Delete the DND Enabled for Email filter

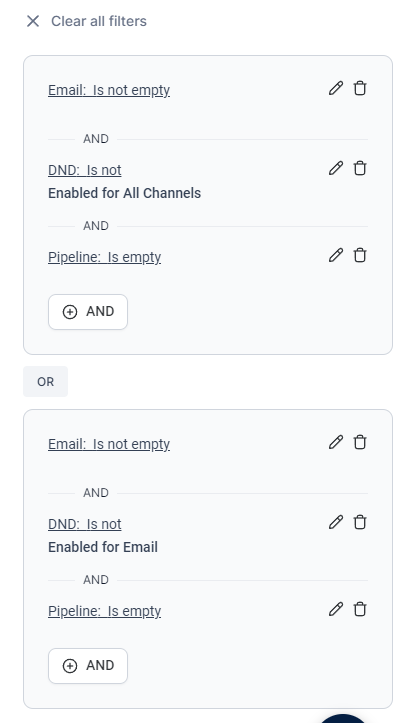(360, 522)
